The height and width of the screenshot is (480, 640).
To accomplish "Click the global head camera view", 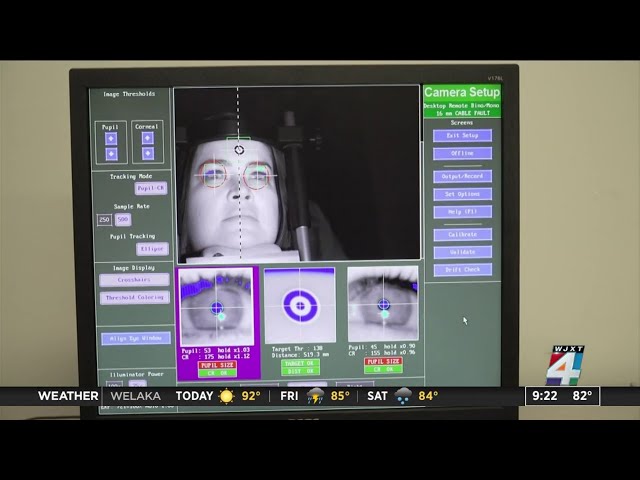I will 297,173.
